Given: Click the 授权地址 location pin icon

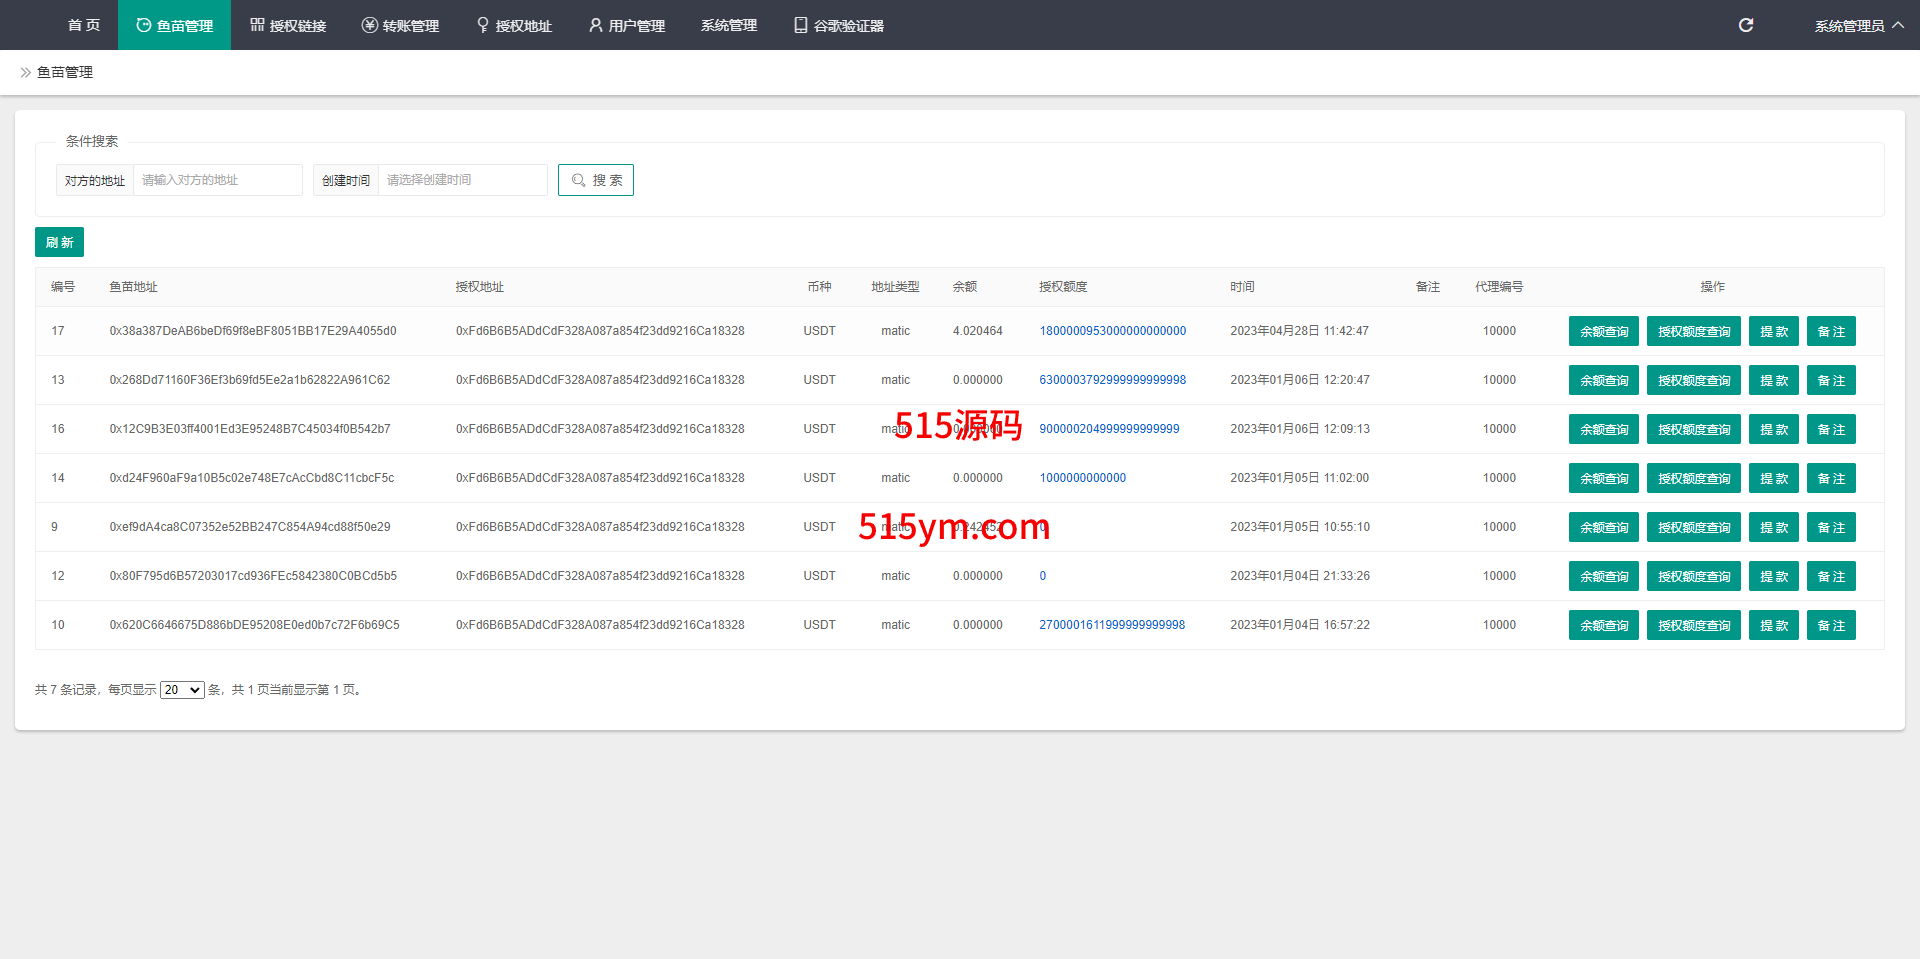Looking at the screenshot, I should [483, 25].
